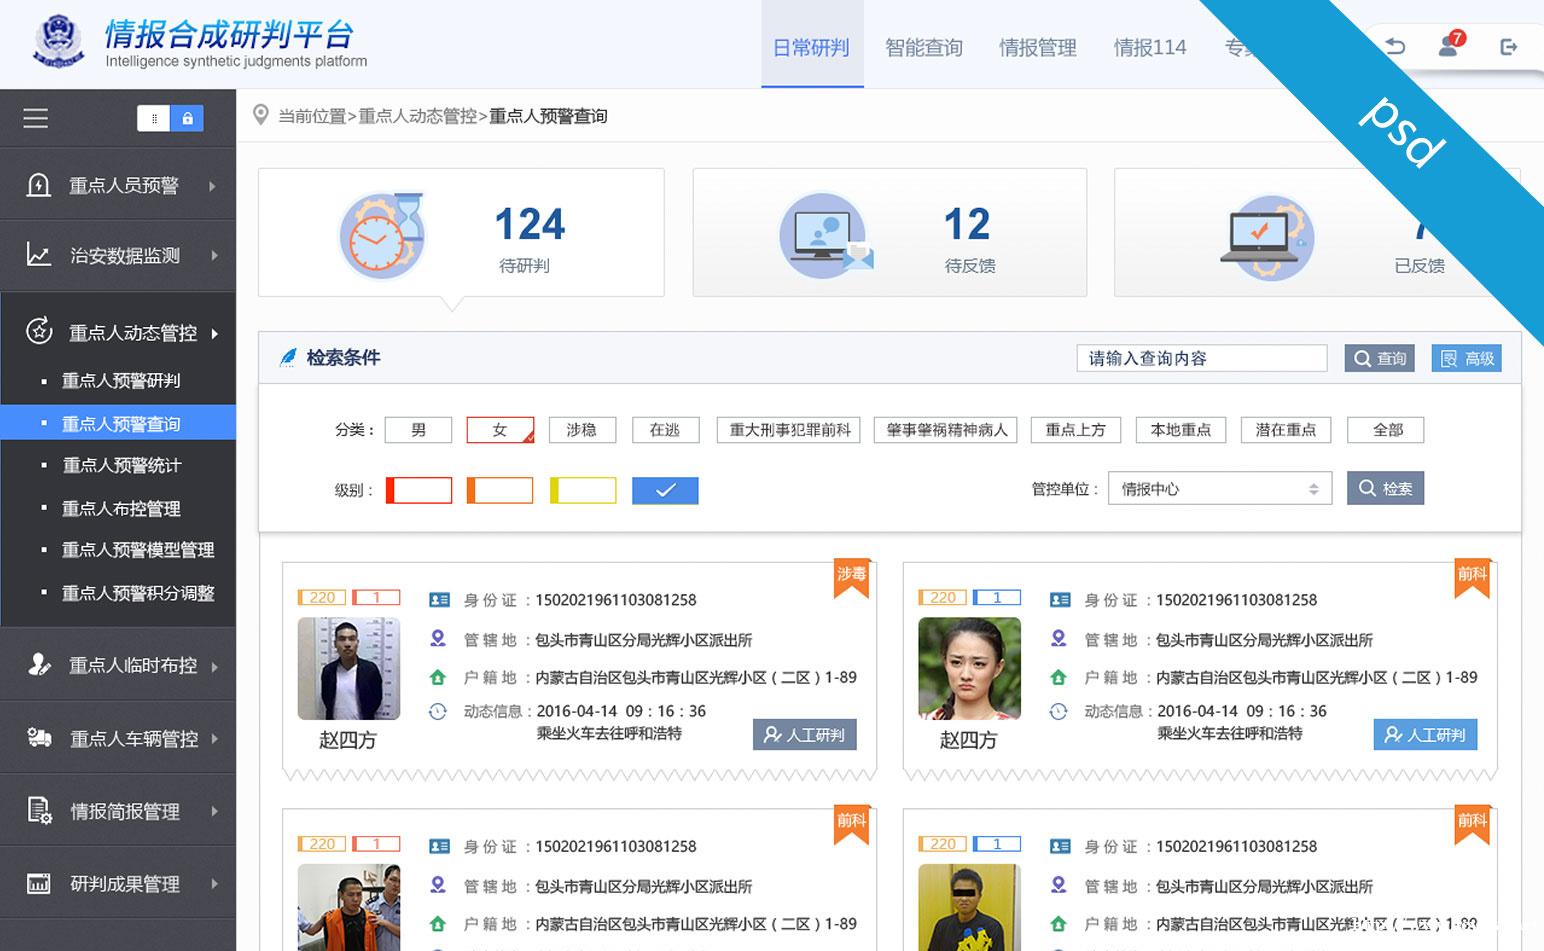The height and width of the screenshot is (951, 1544).
Task: Click the police badge platform logo
Action: (57, 43)
